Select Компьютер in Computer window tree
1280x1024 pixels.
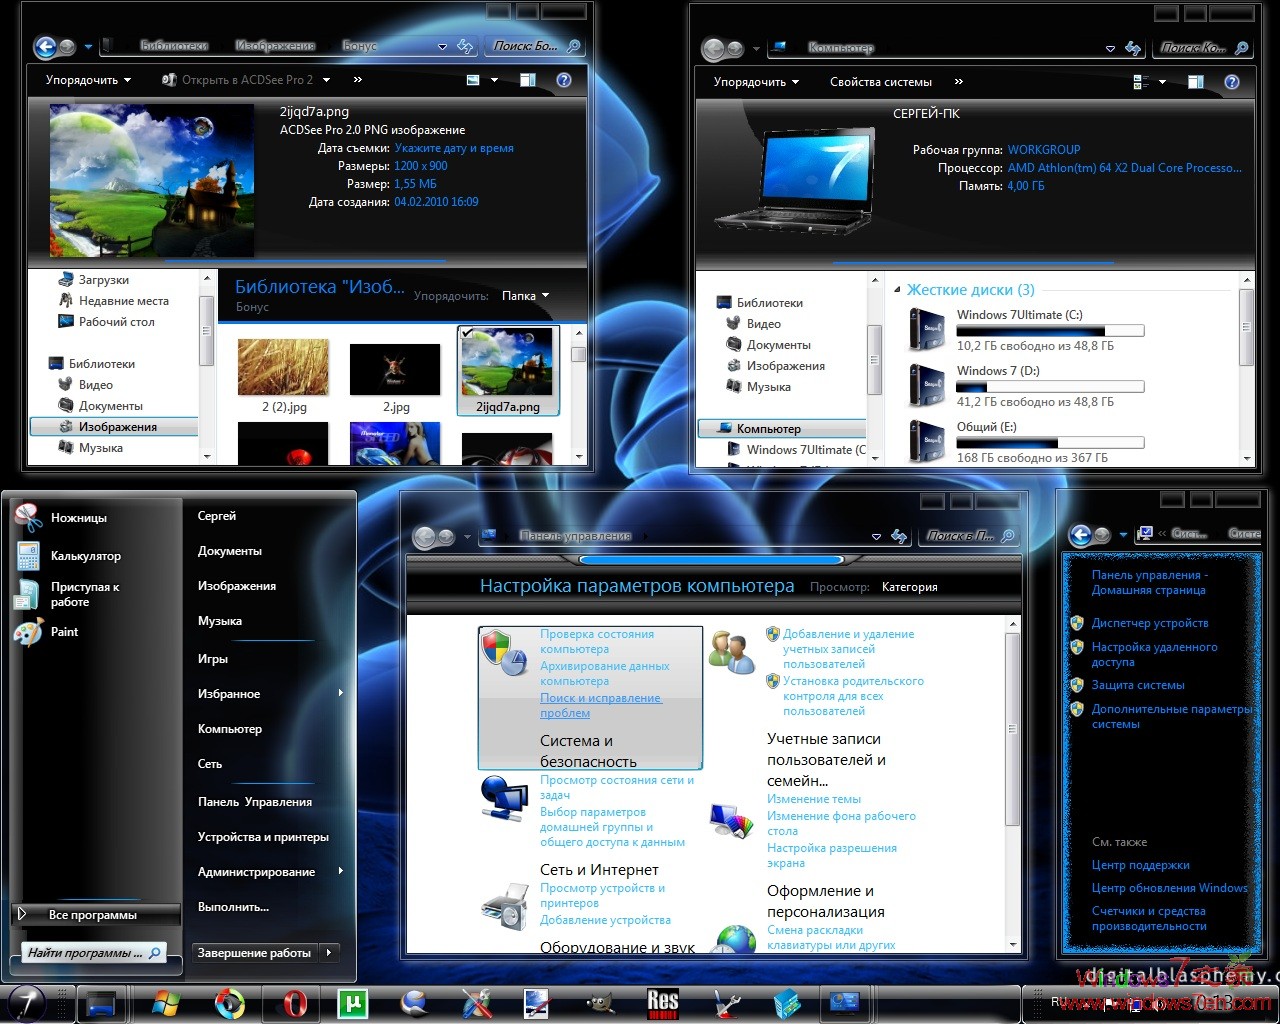coord(768,429)
